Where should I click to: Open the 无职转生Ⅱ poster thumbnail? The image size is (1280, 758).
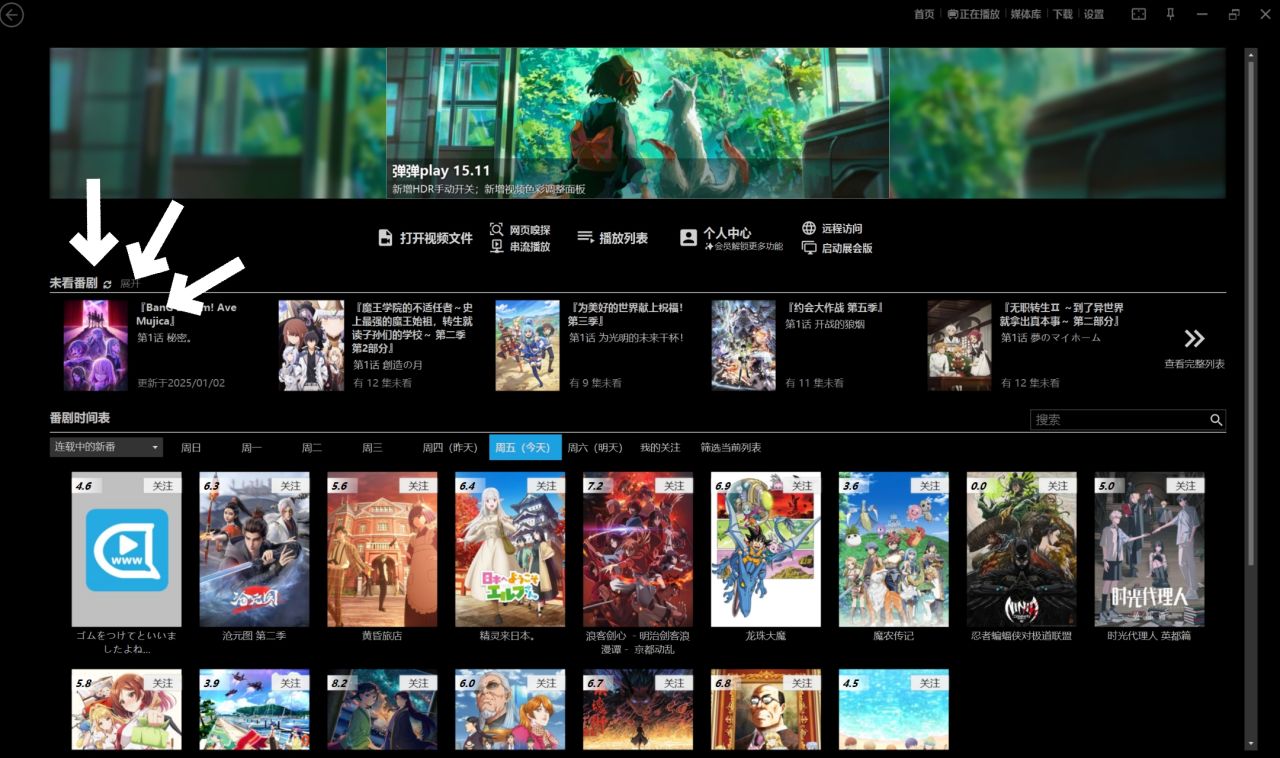[x=960, y=345]
